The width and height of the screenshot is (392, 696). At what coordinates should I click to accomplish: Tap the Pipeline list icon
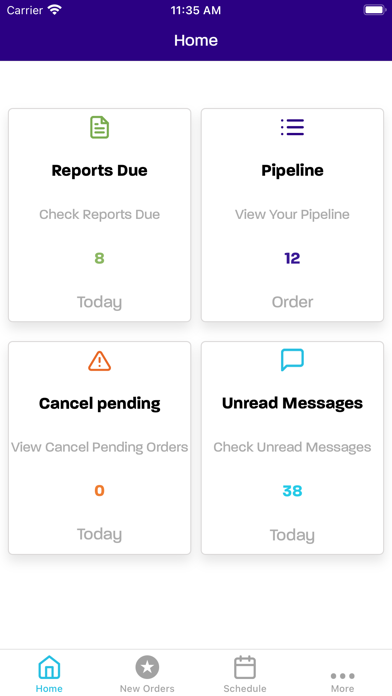tap(292, 127)
